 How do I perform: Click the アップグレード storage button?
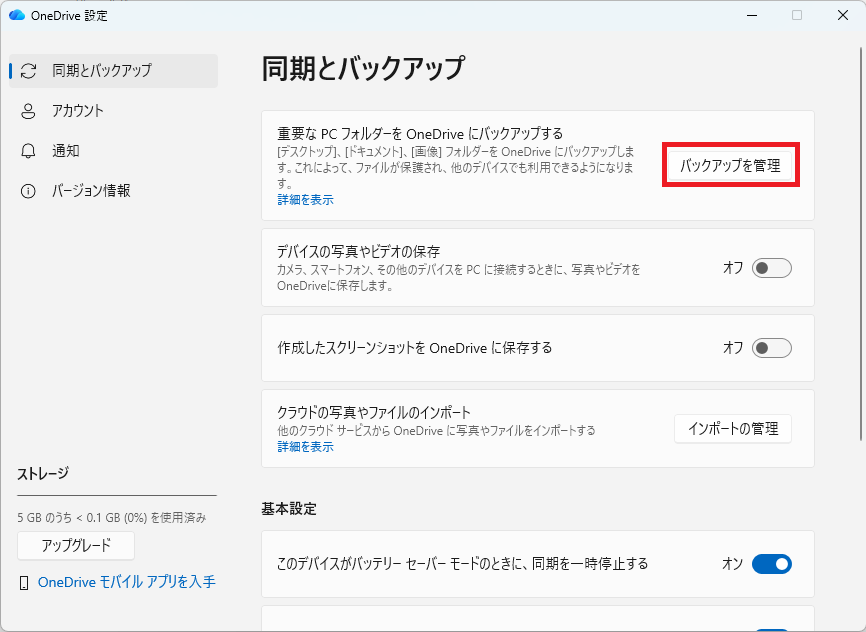pyautogui.click(x=76, y=546)
